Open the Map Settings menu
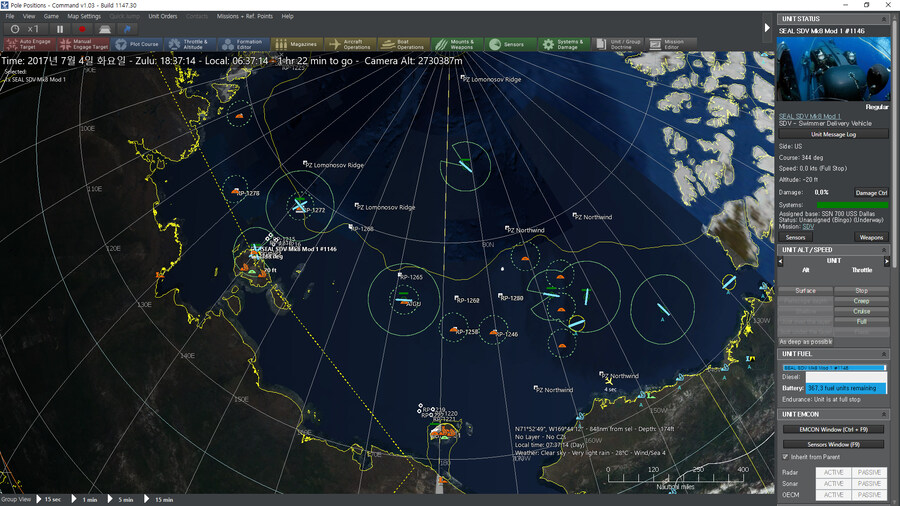Image resolution: width=900 pixels, height=506 pixels. 84,16
